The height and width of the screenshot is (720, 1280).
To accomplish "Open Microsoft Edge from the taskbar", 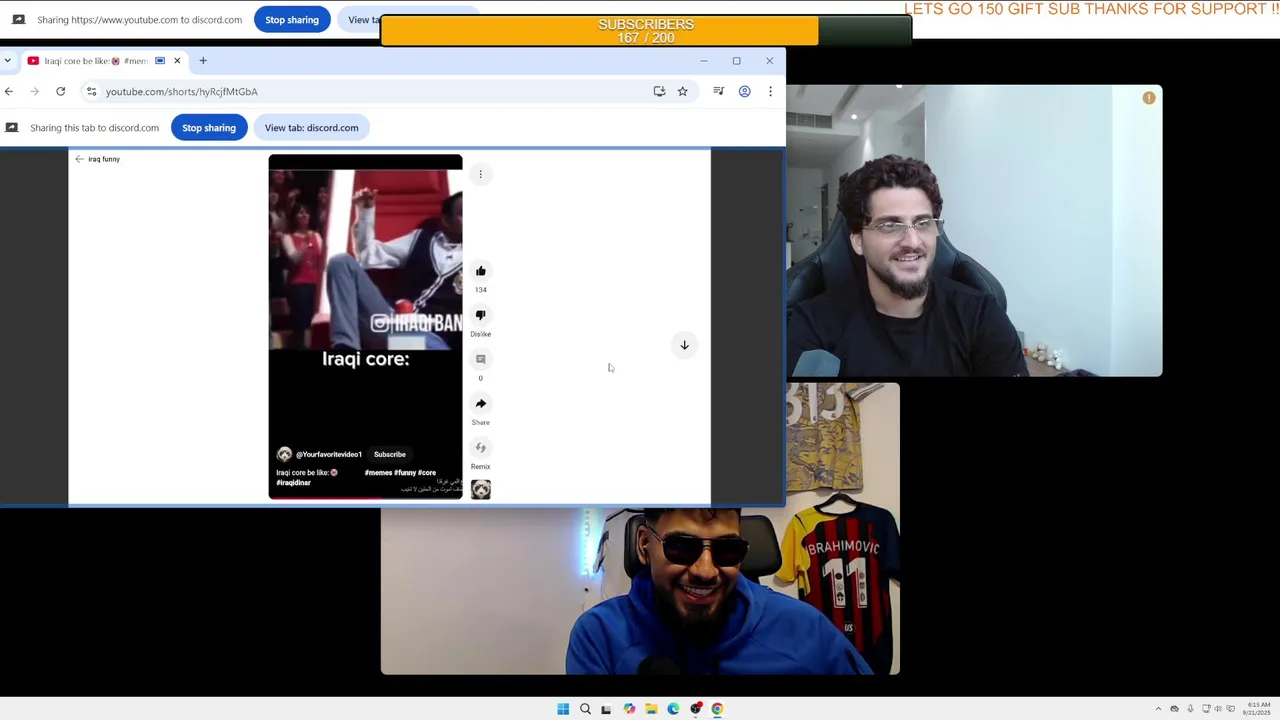I will 673,709.
